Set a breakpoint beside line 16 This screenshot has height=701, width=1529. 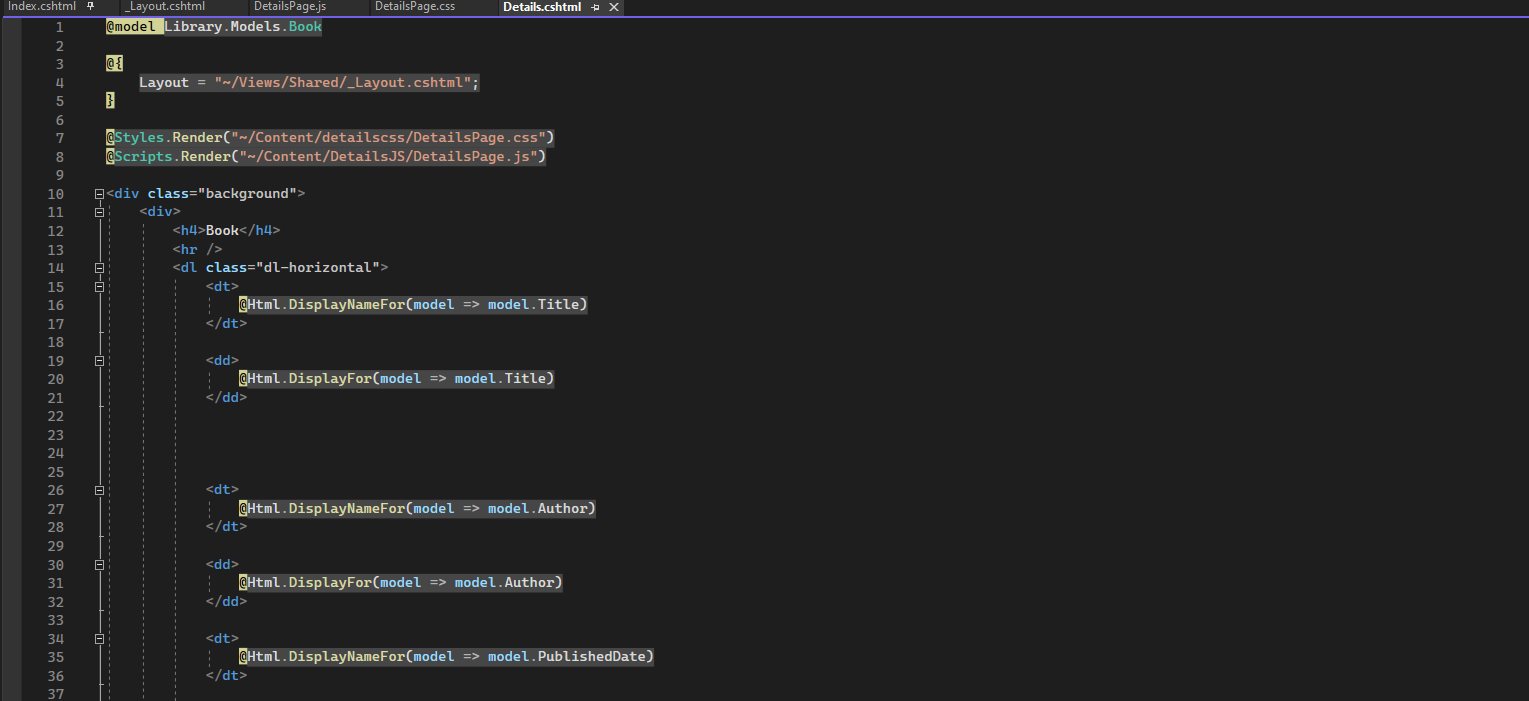pos(12,305)
